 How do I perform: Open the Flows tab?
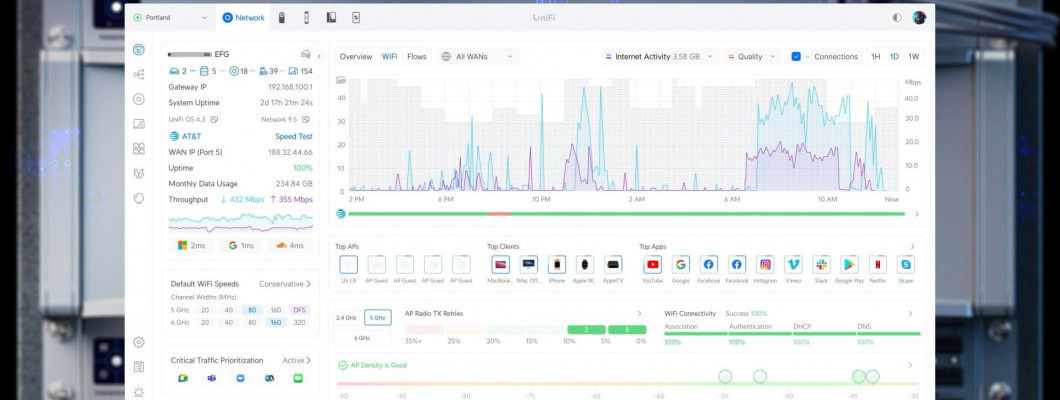(417, 57)
